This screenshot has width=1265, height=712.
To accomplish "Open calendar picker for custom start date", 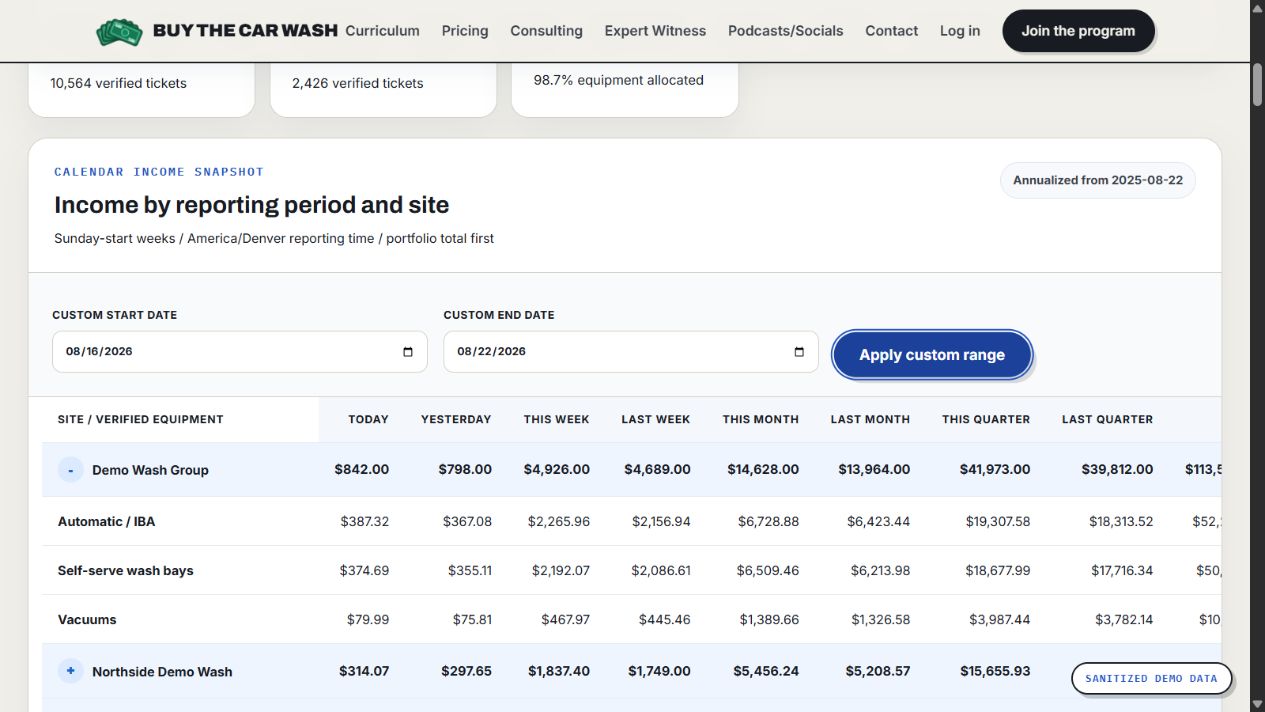I will 408,352.
